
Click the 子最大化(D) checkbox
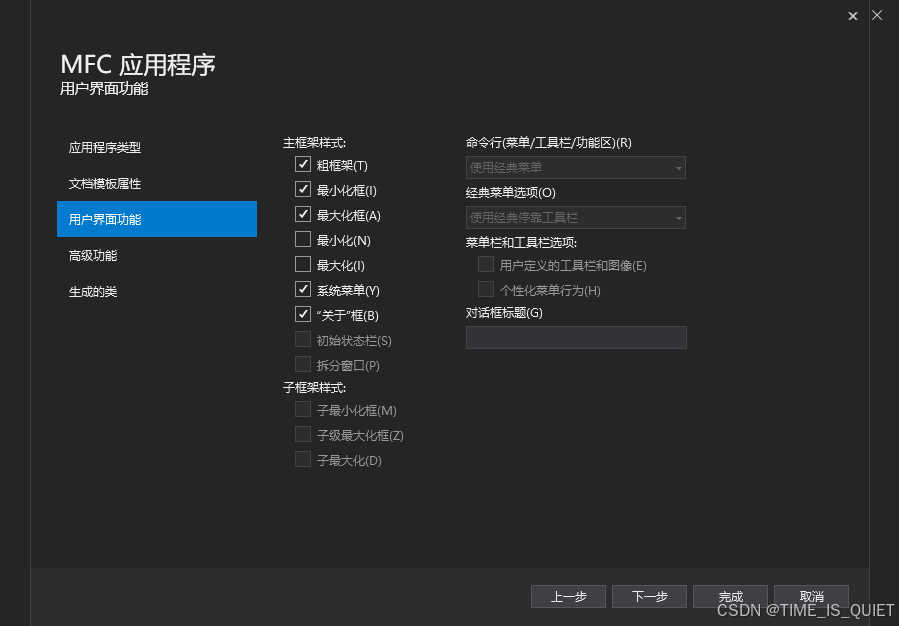tap(303, 459)
